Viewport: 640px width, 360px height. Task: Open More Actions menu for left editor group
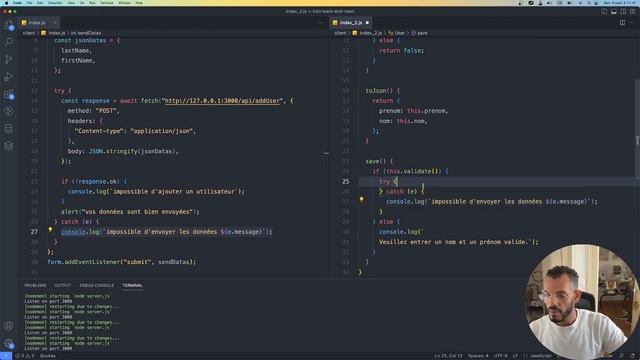[320, 22]
